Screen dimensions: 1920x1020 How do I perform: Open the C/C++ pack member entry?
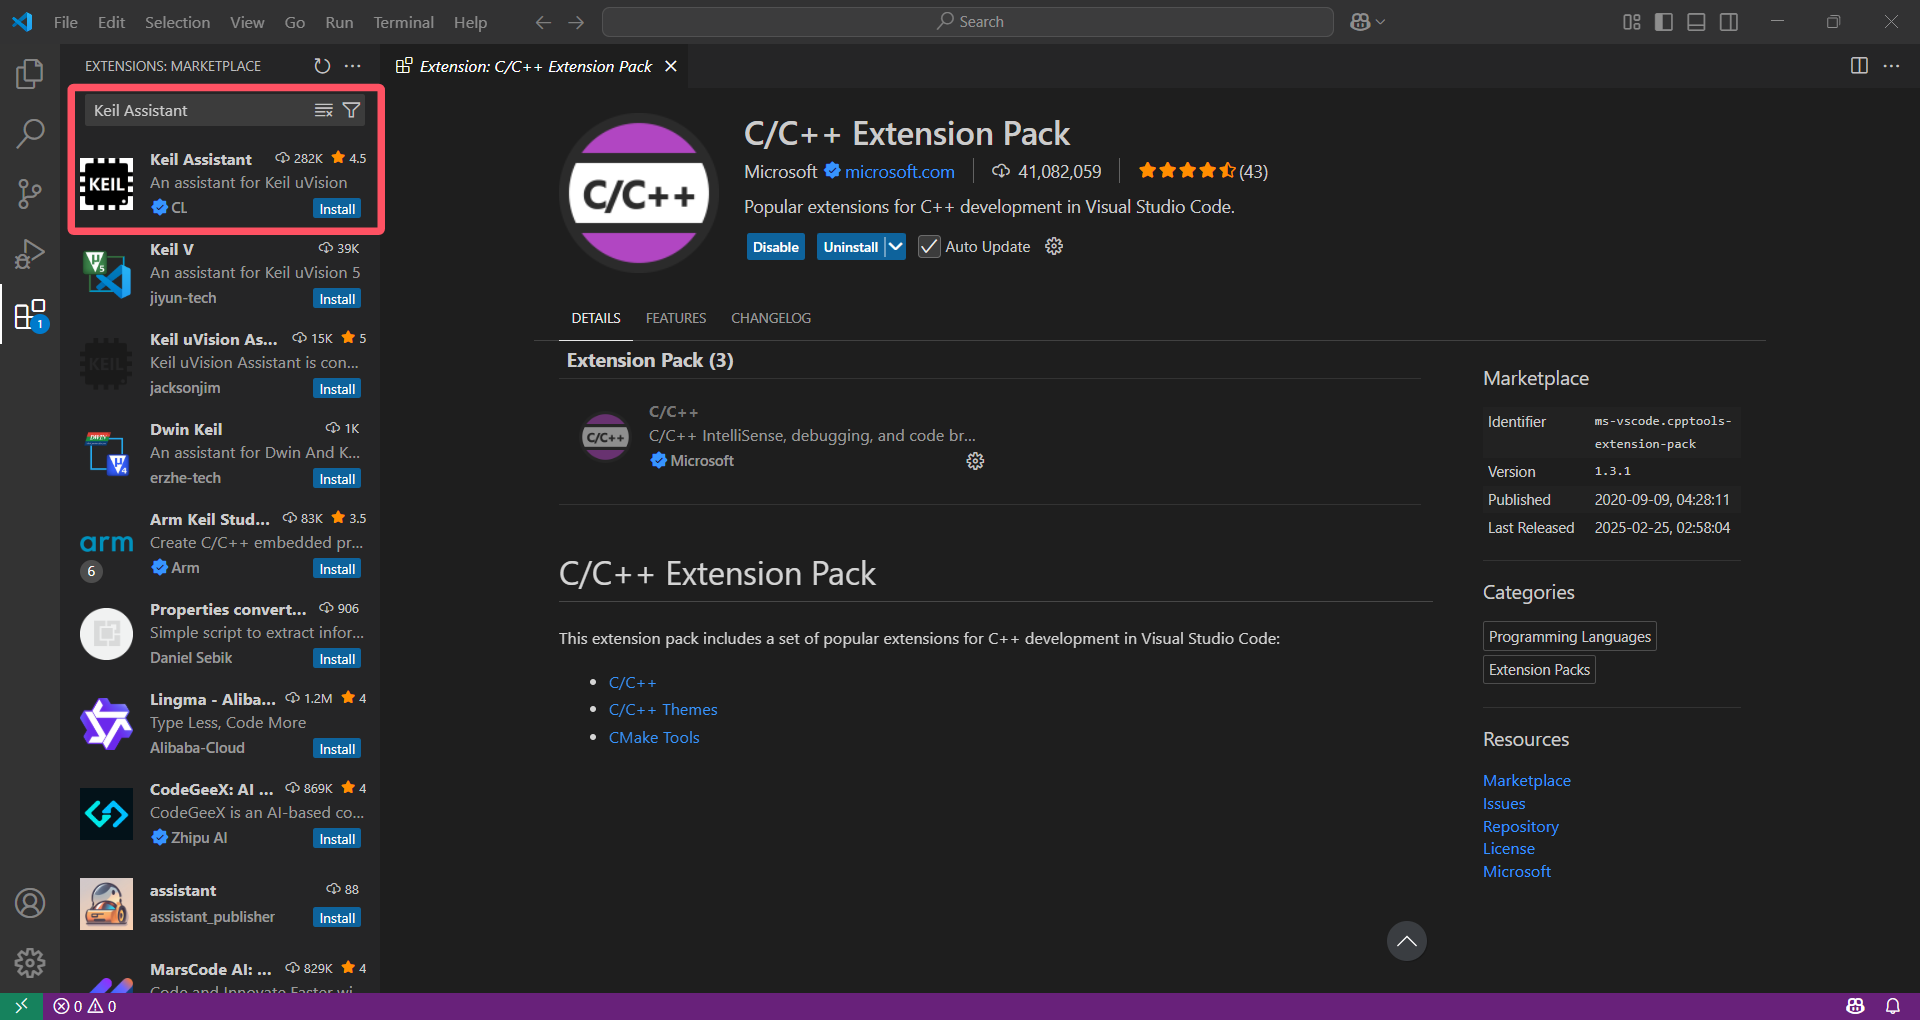[x=780, y=437]
